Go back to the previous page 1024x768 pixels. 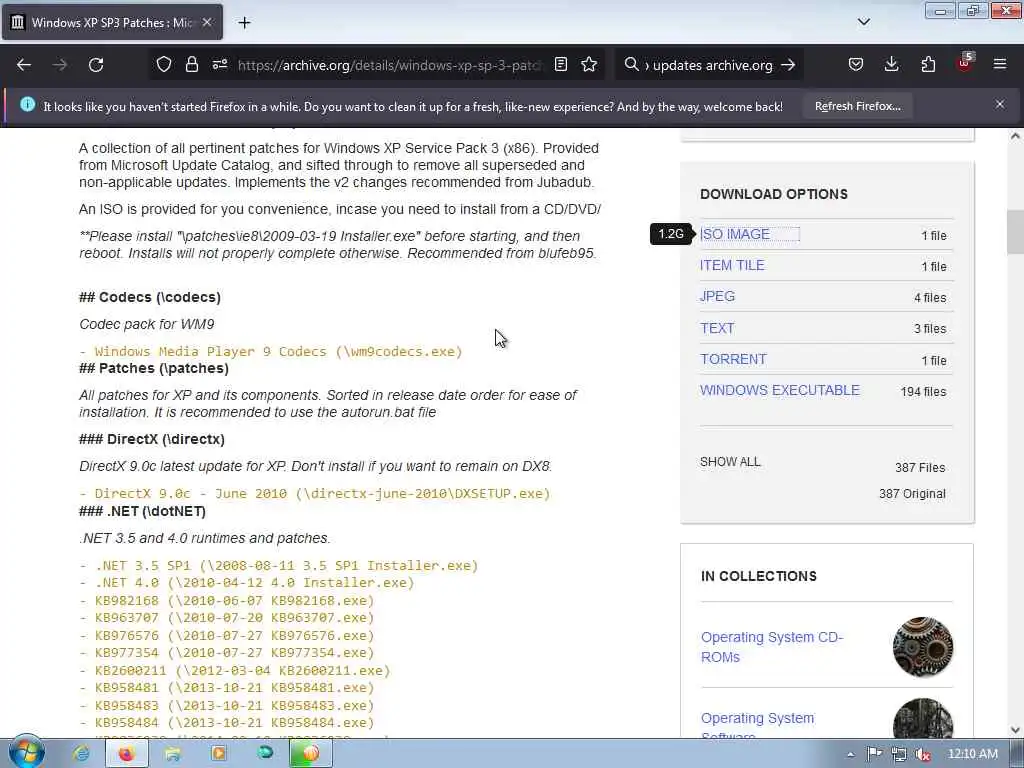[x=24, y=65]
